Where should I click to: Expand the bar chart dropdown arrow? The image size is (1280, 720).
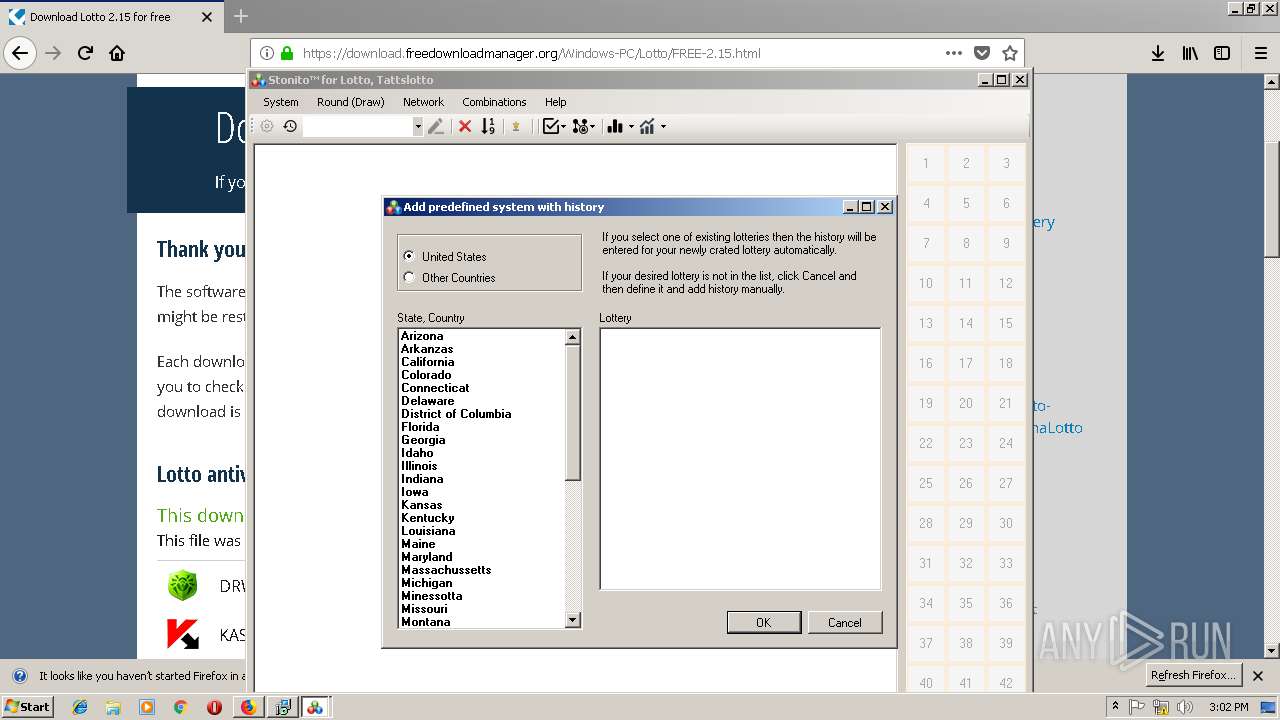[631, 126]
